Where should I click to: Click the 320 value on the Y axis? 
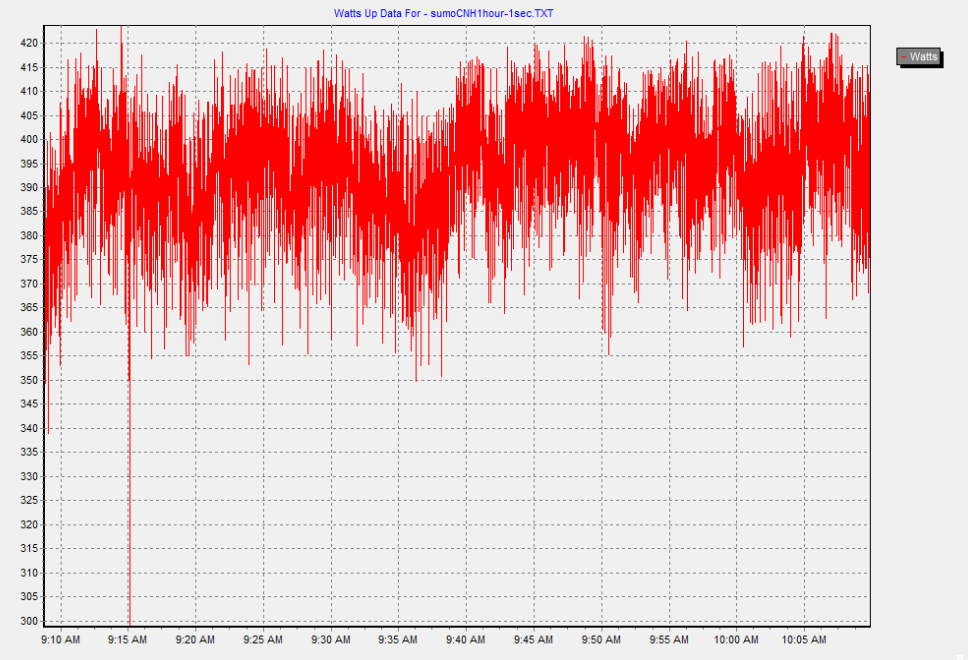(x=29, y=525)
